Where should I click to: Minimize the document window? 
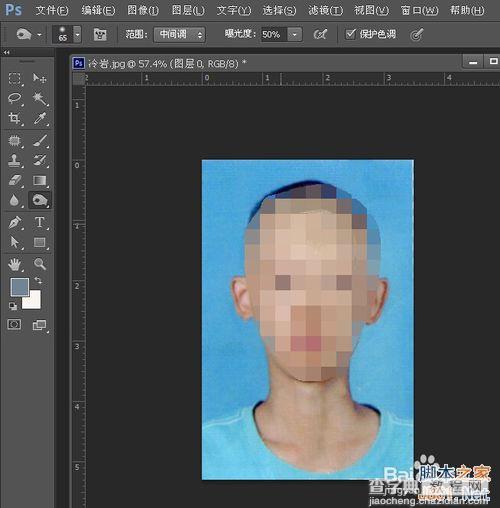tap(473, 62)
